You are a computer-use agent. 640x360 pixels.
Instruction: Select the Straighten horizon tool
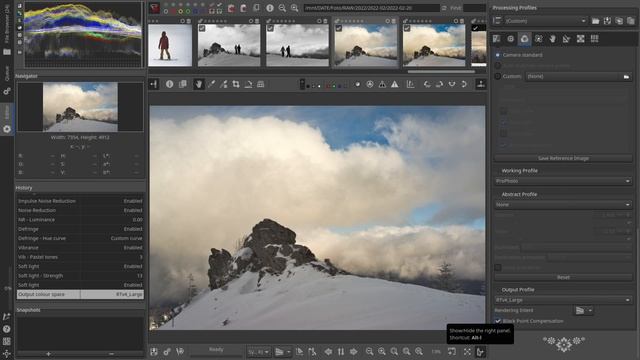248,84
